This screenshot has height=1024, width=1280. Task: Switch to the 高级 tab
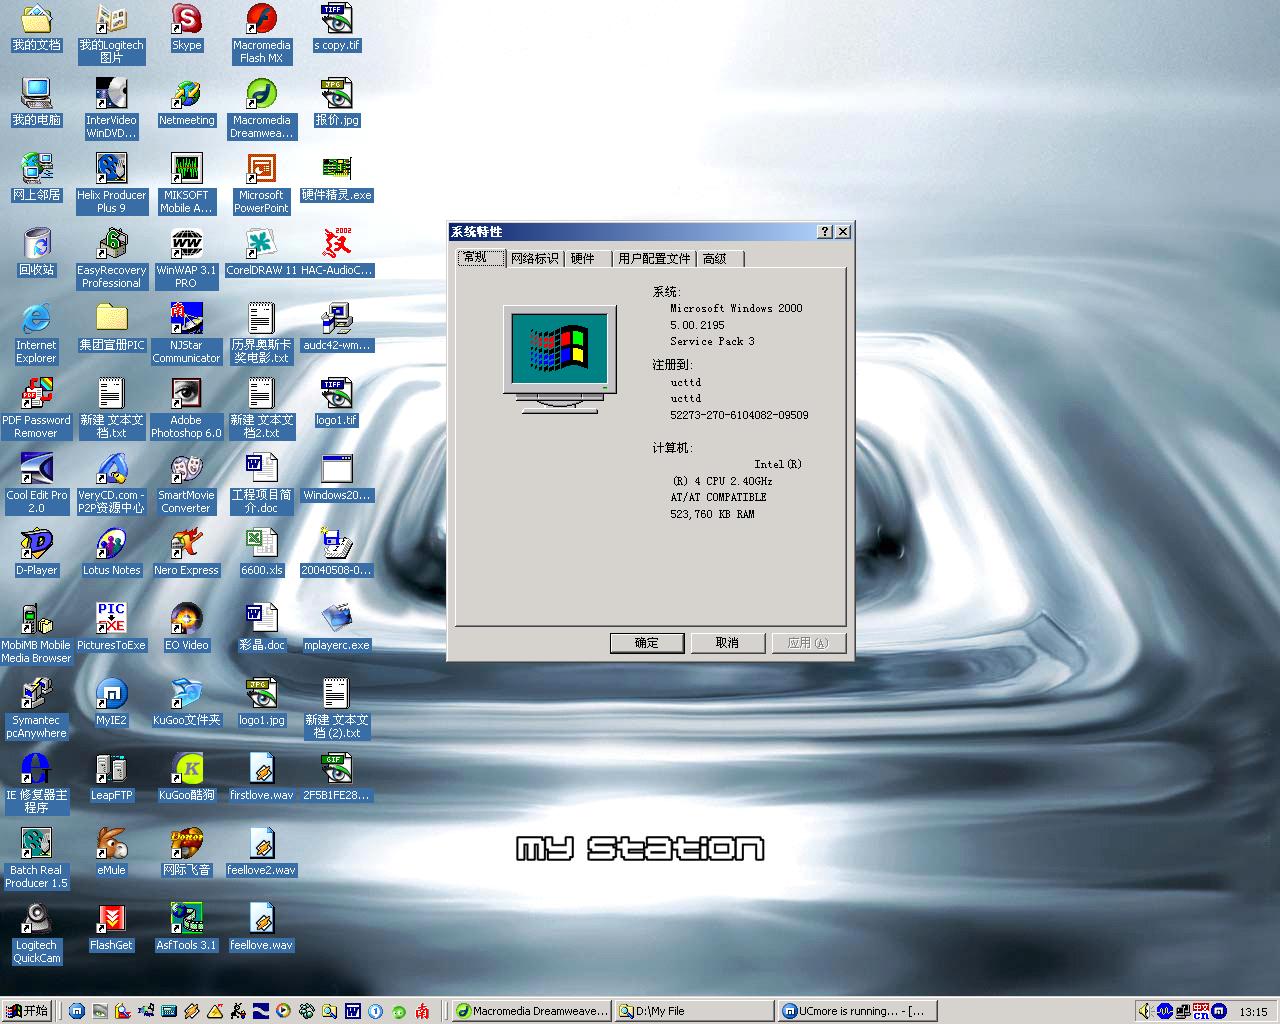(719, 259)
